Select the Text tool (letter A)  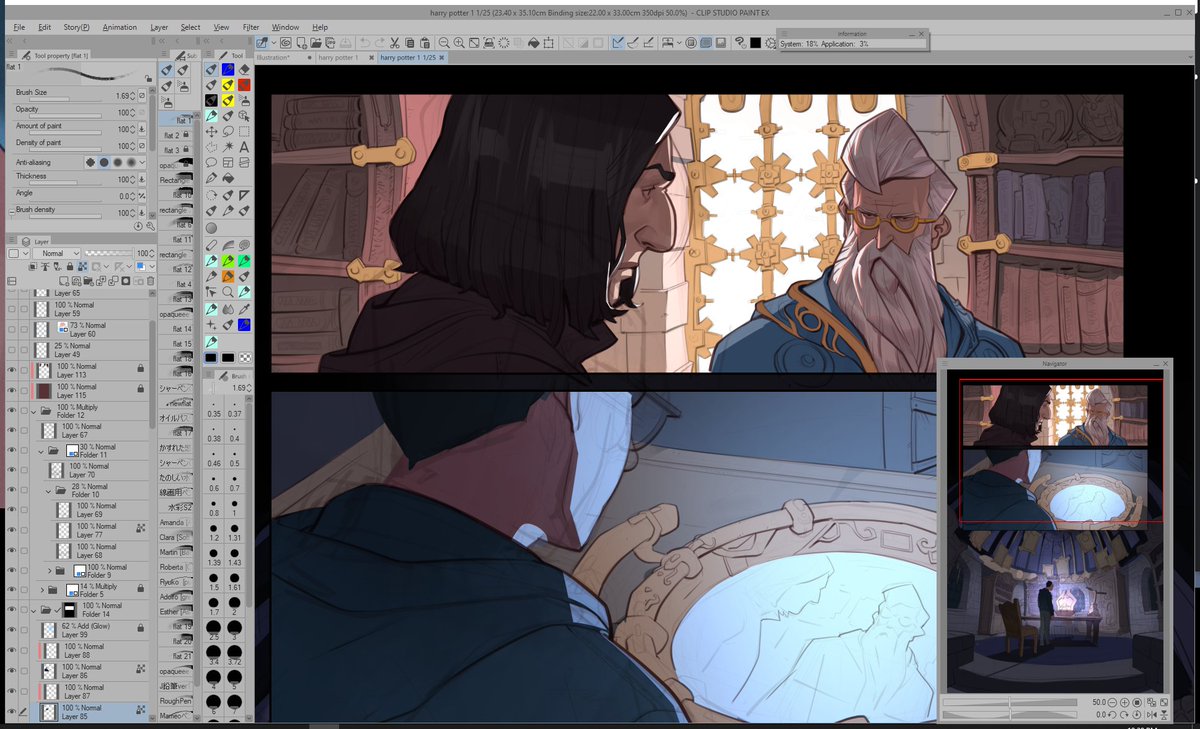245,147
